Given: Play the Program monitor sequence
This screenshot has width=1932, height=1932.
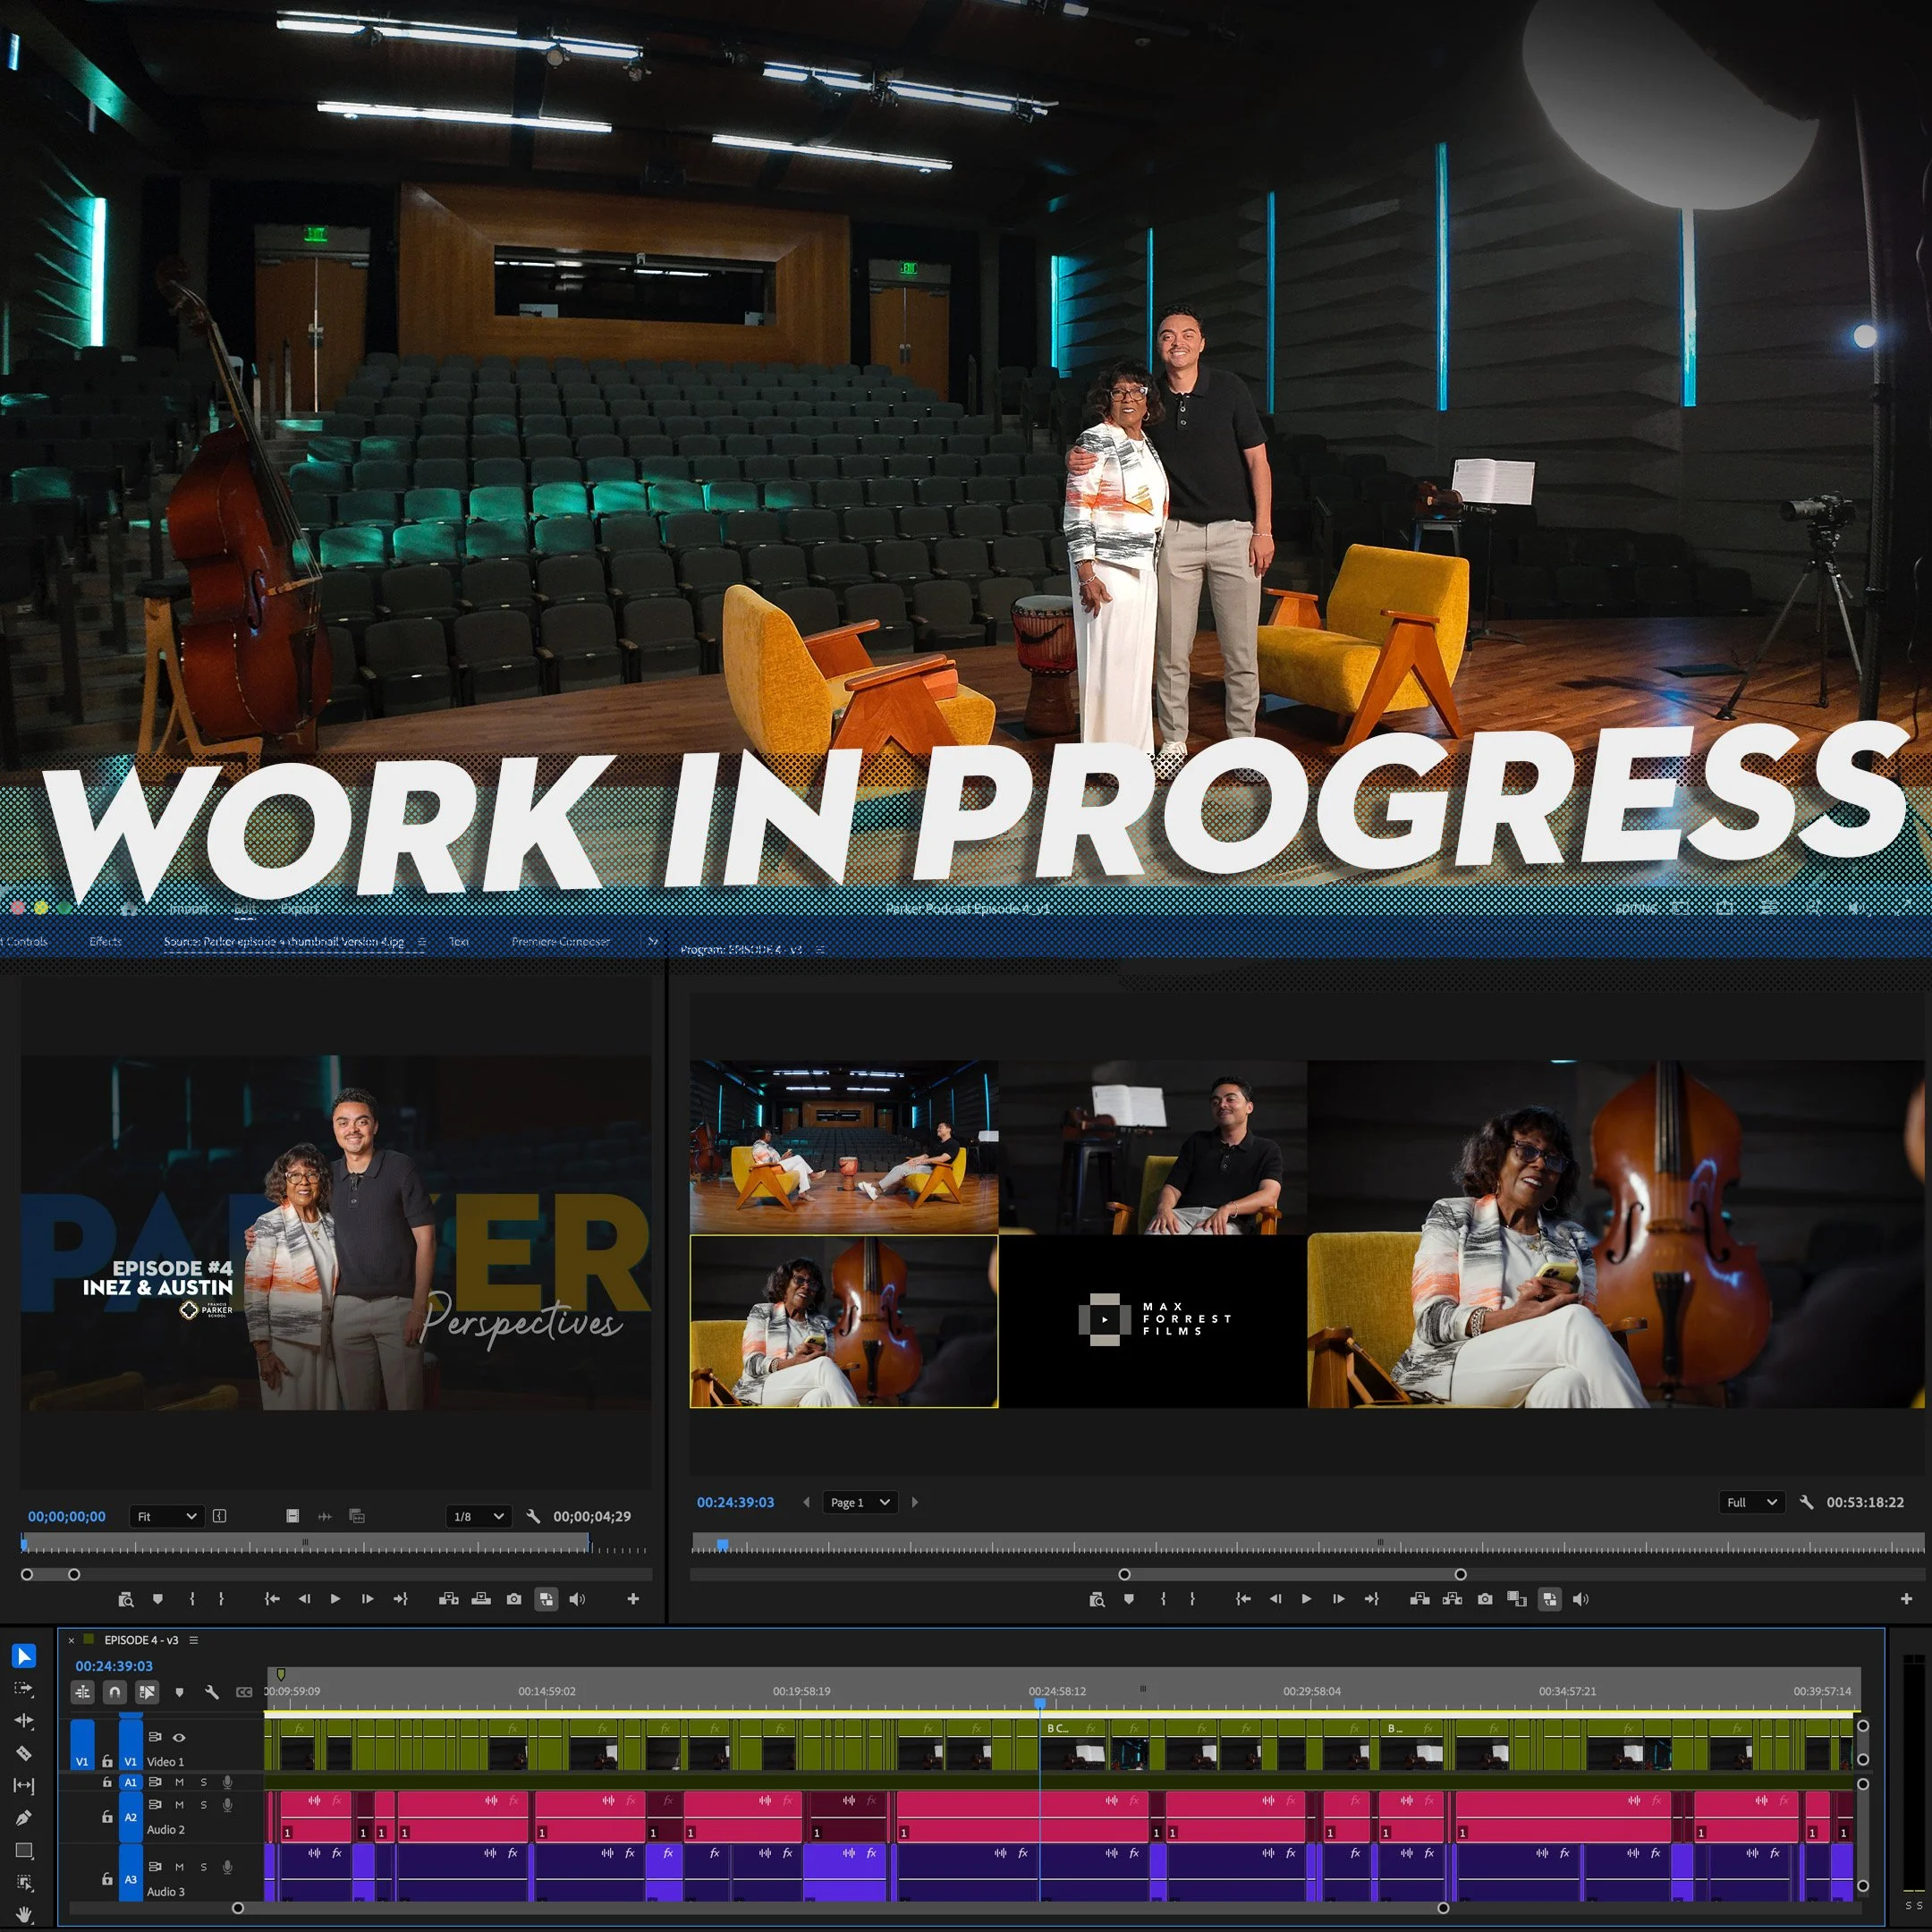Looking at the screenshot, I should click(x=1306, y=1599).
